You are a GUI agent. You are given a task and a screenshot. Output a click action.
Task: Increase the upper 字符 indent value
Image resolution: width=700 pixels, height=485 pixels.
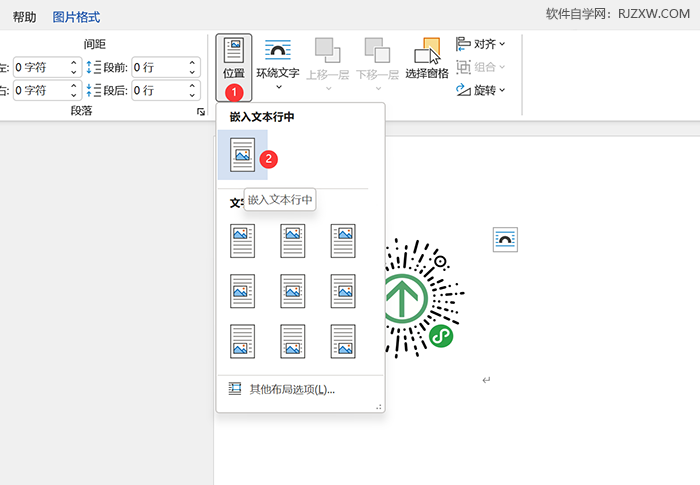pyautogui.click(x=74, y=63)
